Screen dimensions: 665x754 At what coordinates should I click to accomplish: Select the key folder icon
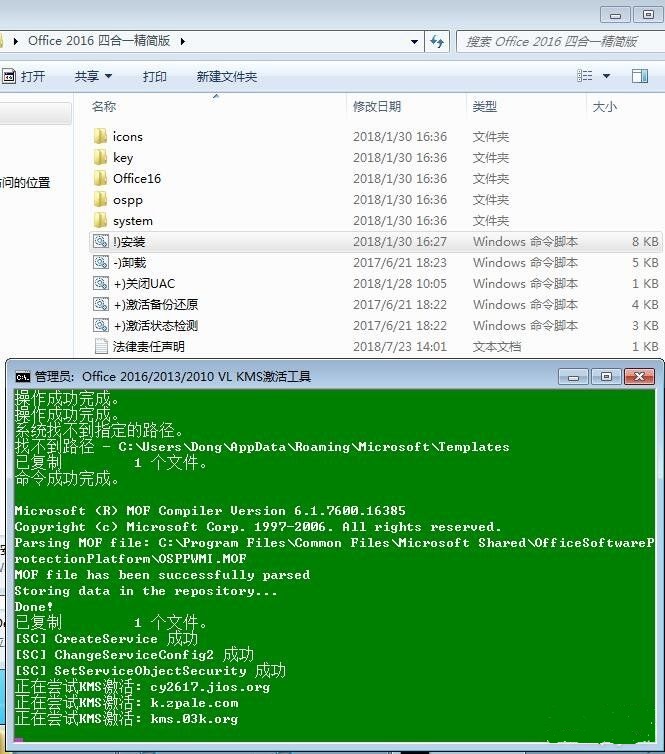click(100, 157)
